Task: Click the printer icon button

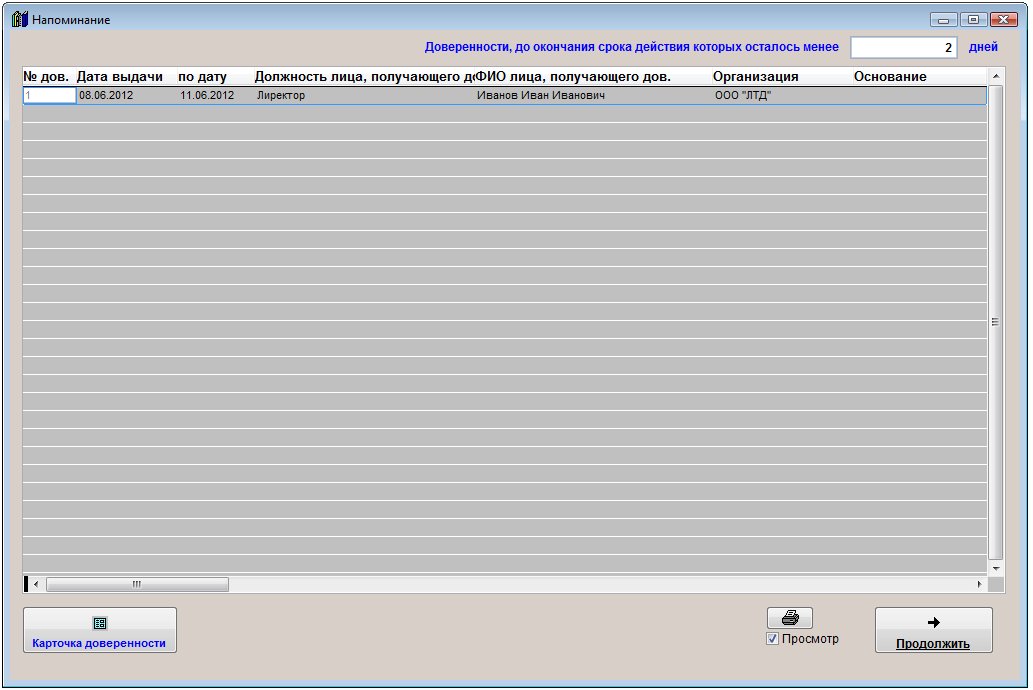Action: (x=789, y=618)
